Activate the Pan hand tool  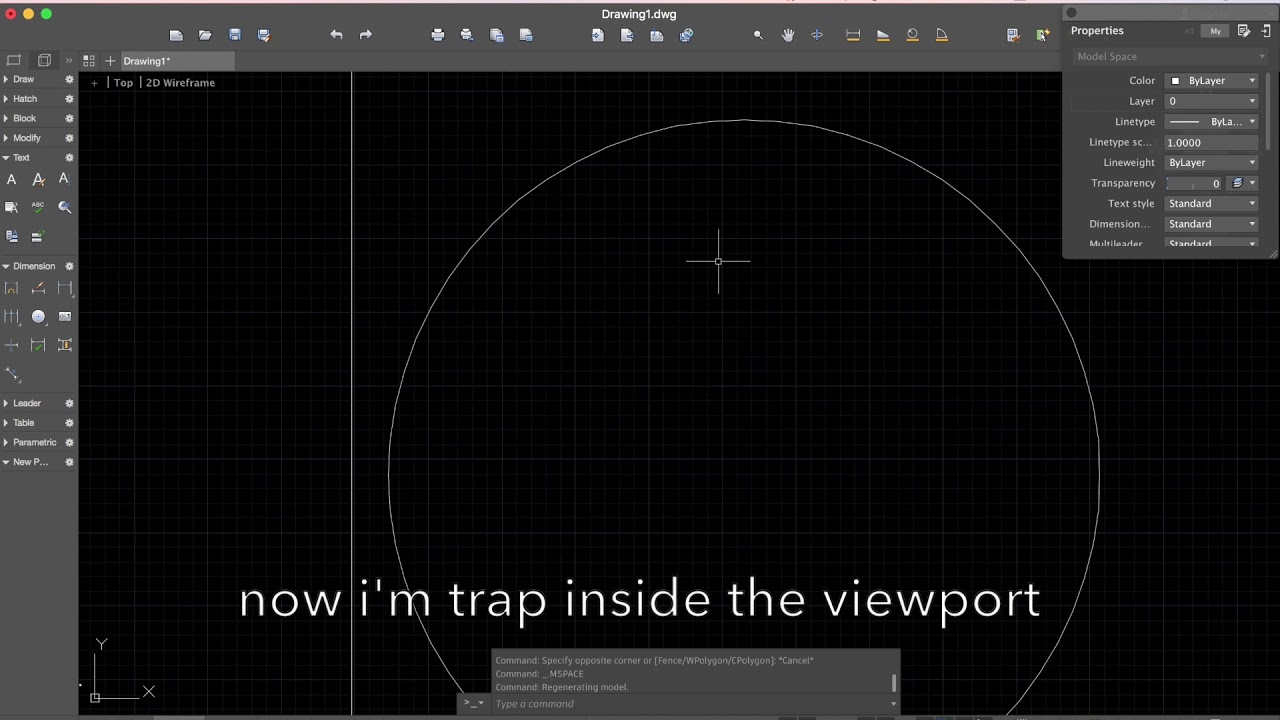click(x=788, y=35)
